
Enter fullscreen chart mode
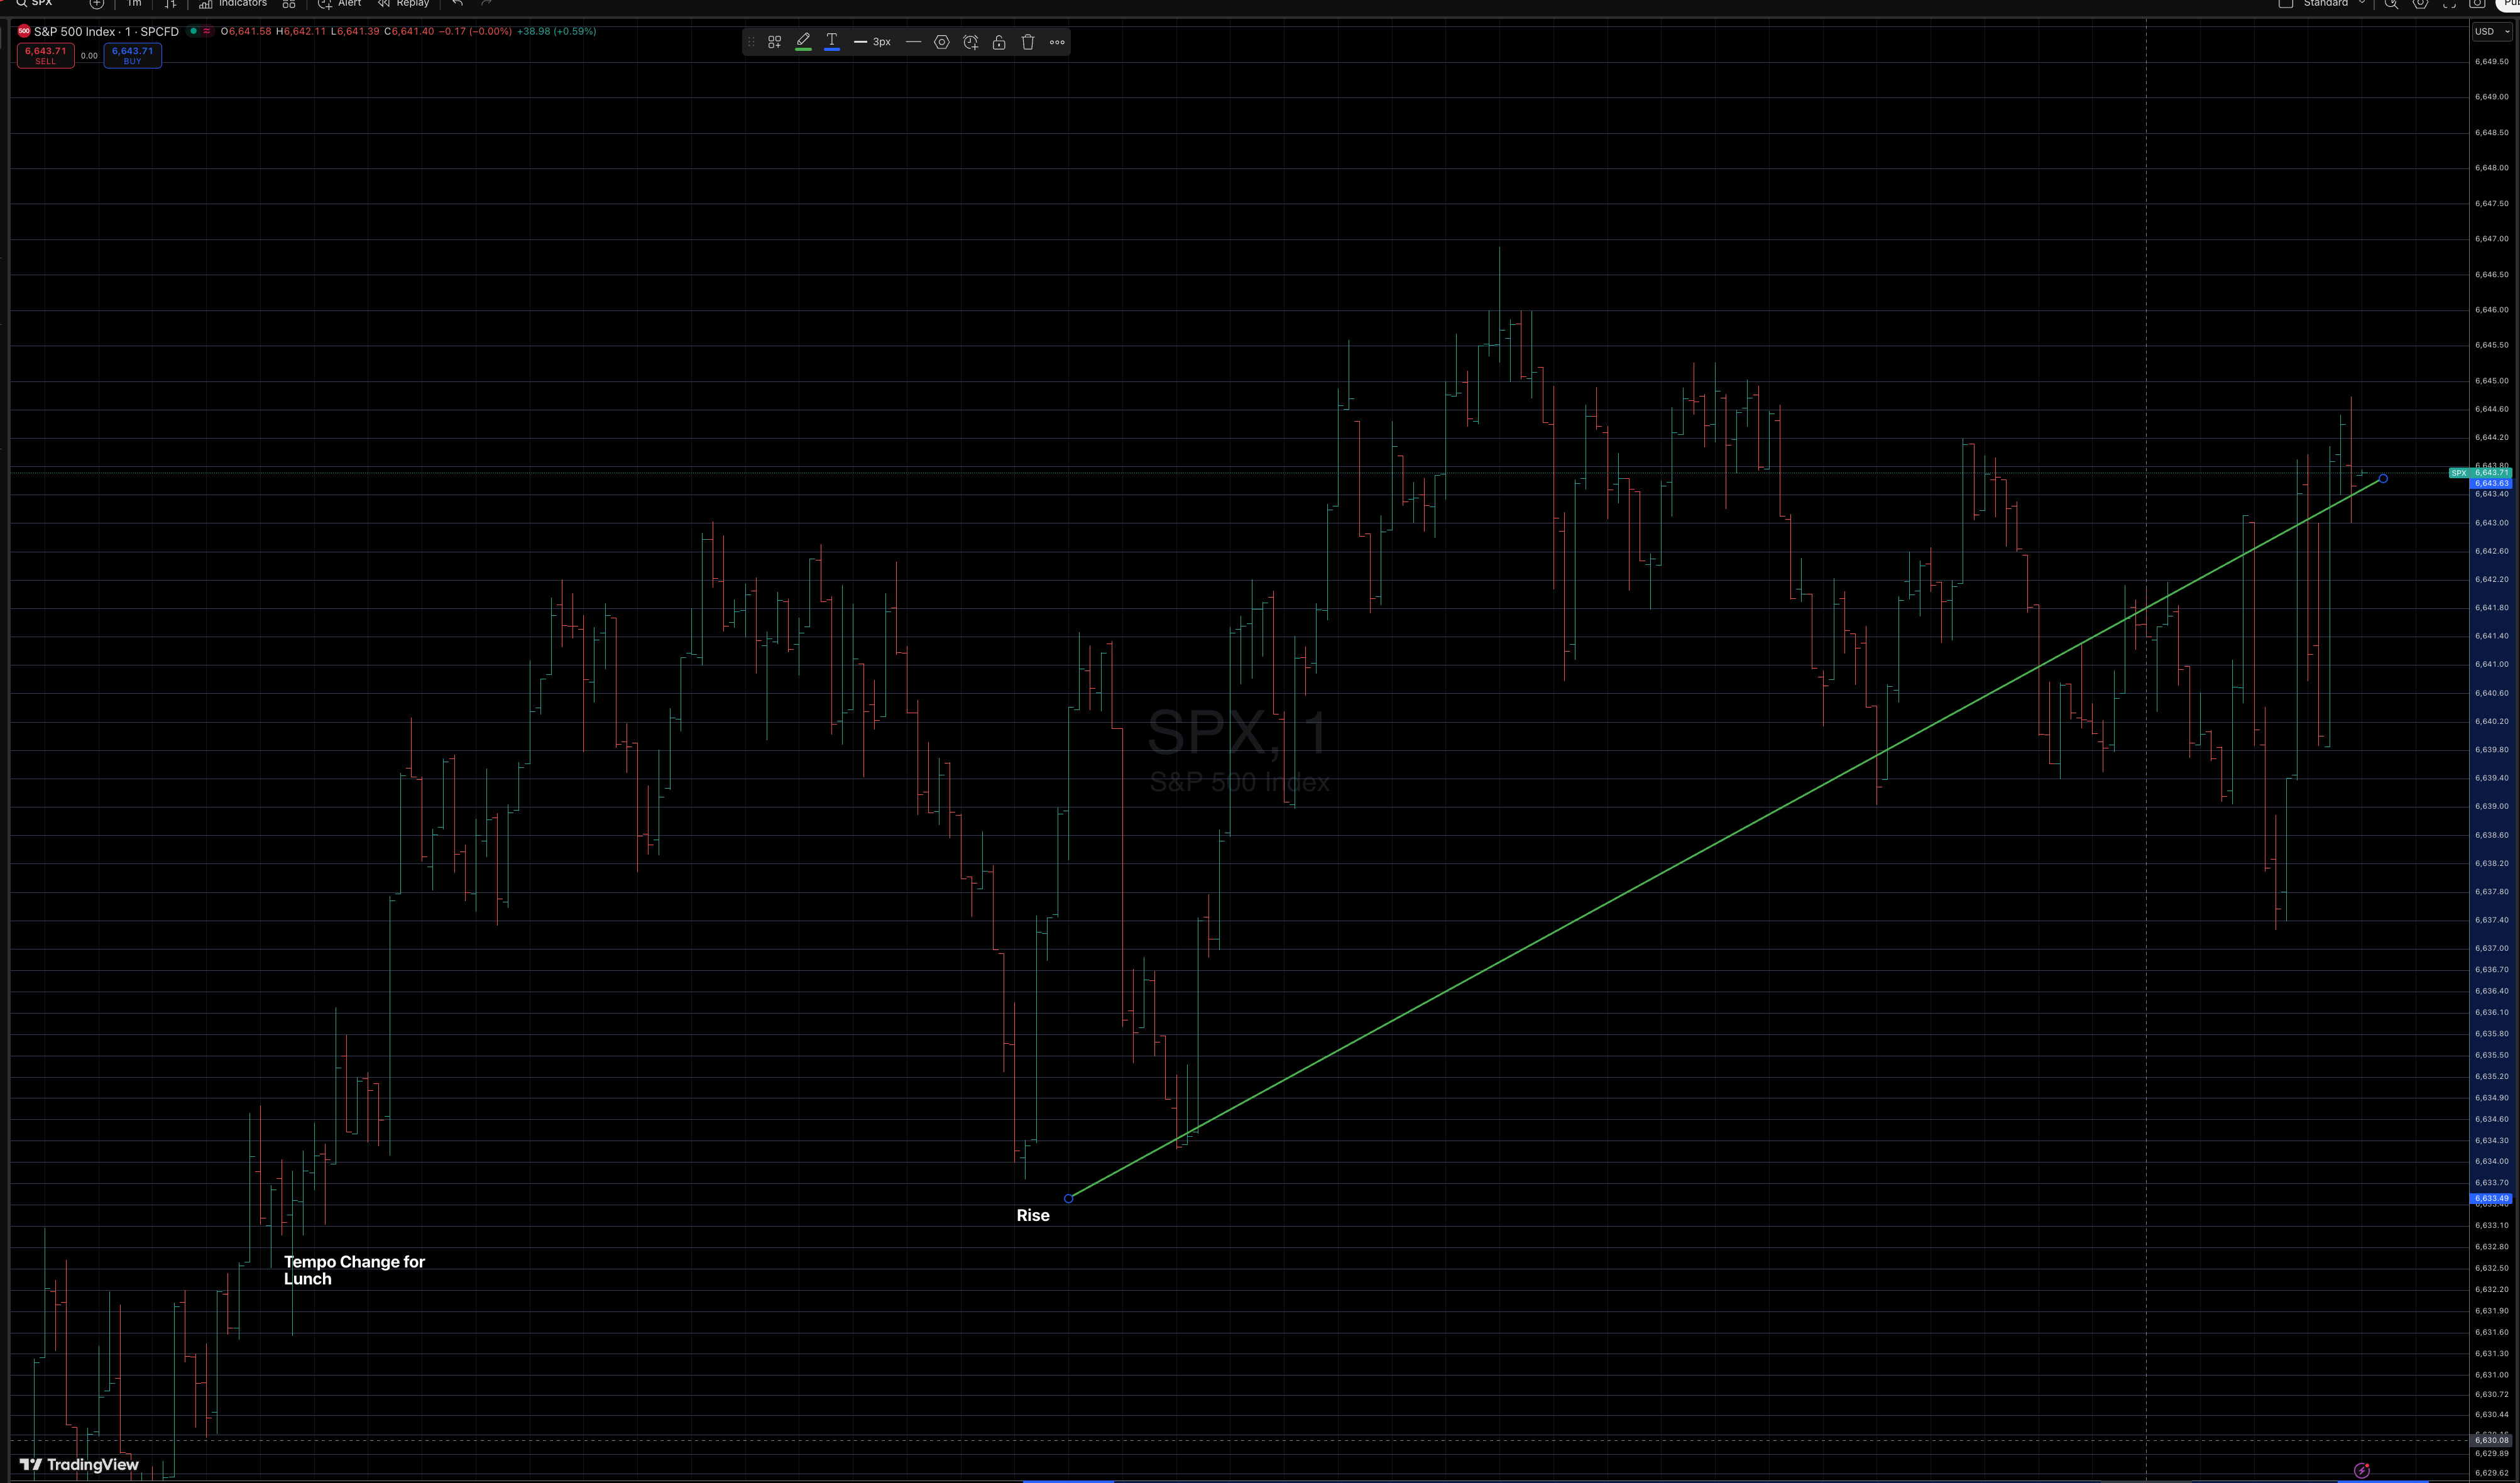tap(2449, 4)
